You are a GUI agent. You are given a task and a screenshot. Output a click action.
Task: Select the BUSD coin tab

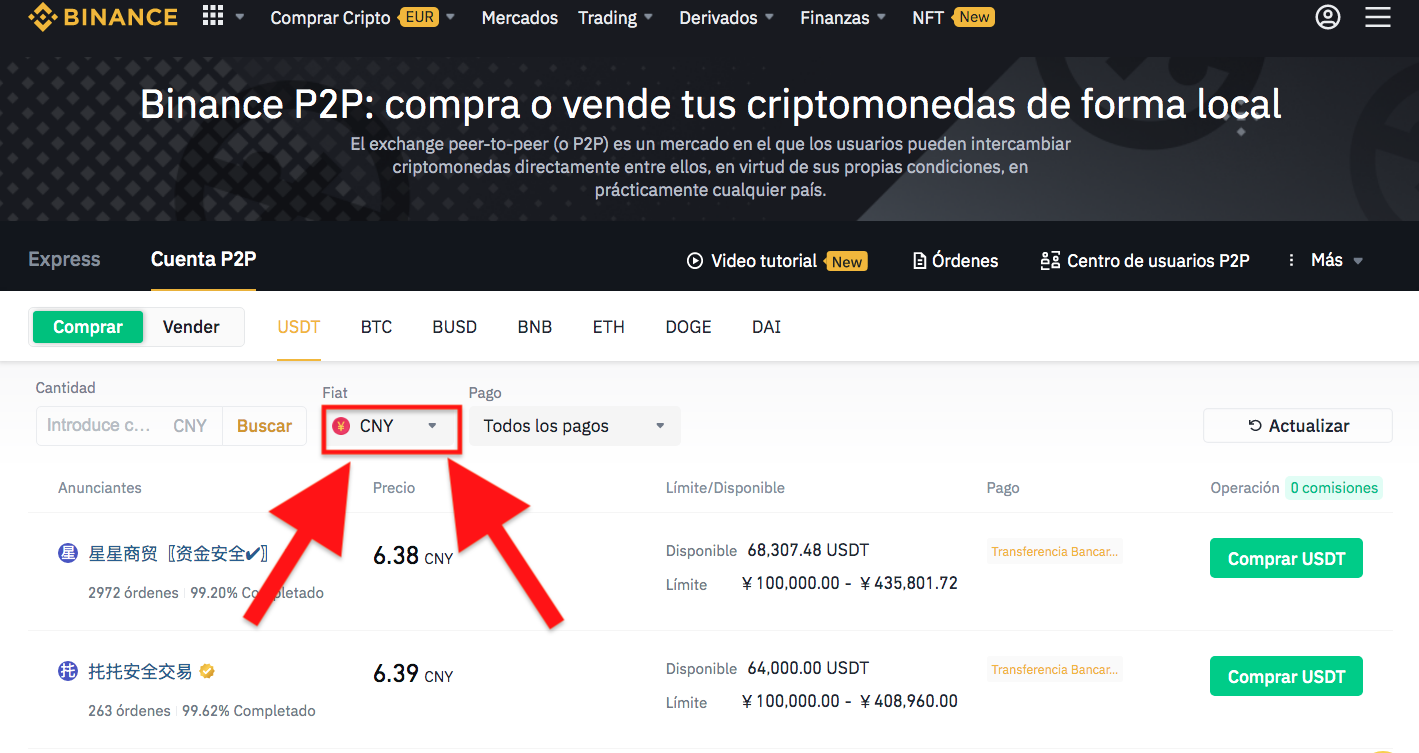pos(455,327)
